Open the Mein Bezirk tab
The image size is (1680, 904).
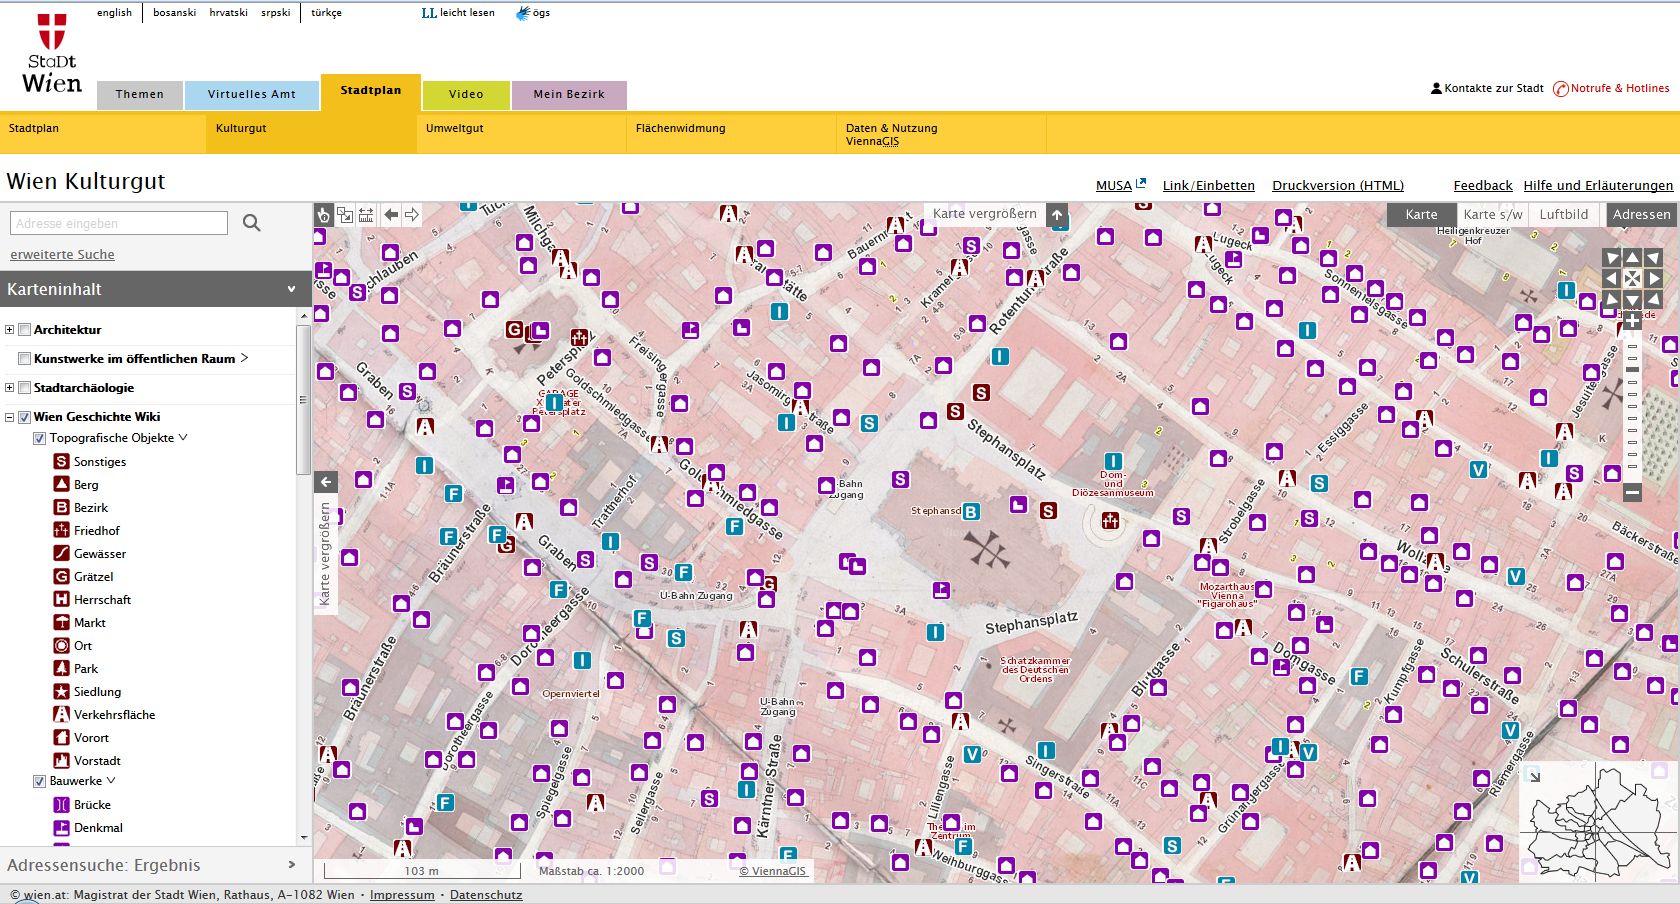(569, 95)
